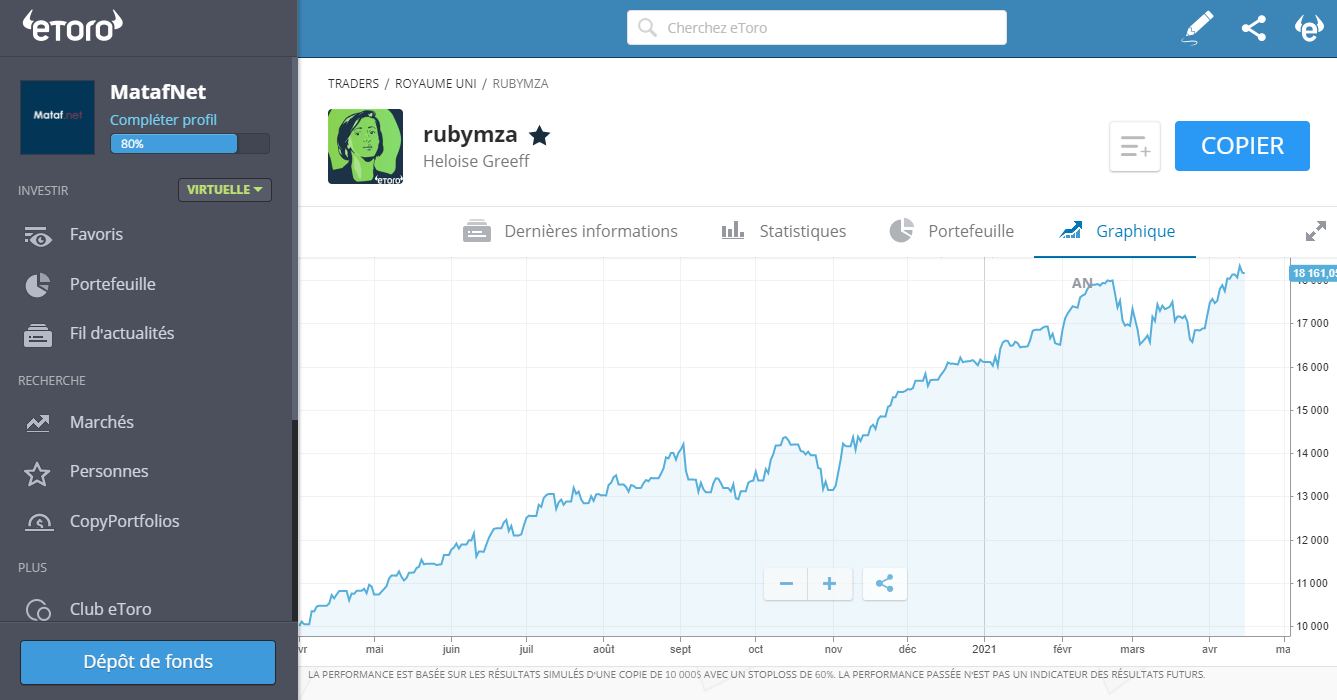This screenshot has height=700, width=1337.
Task: Click the share icon in top bar
Action: point(1253,28)
